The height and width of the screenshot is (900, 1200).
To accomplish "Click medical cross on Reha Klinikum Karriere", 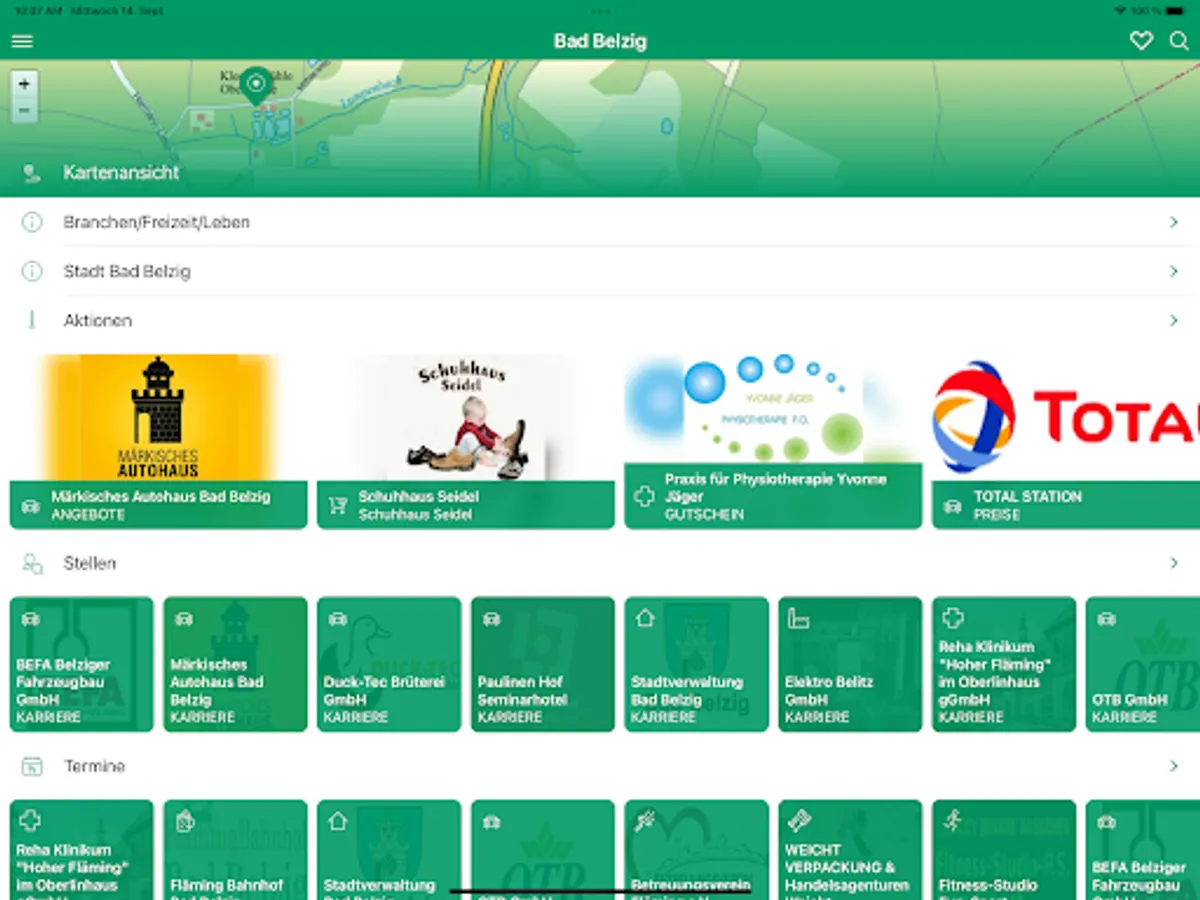I will coord(953,619).
